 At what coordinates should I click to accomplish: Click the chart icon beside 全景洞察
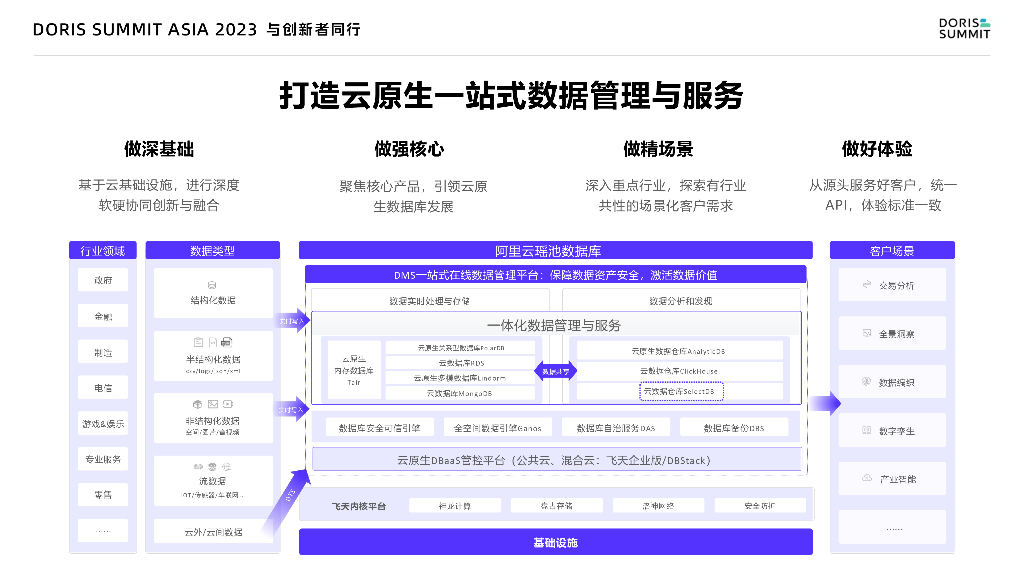(867, 333)
